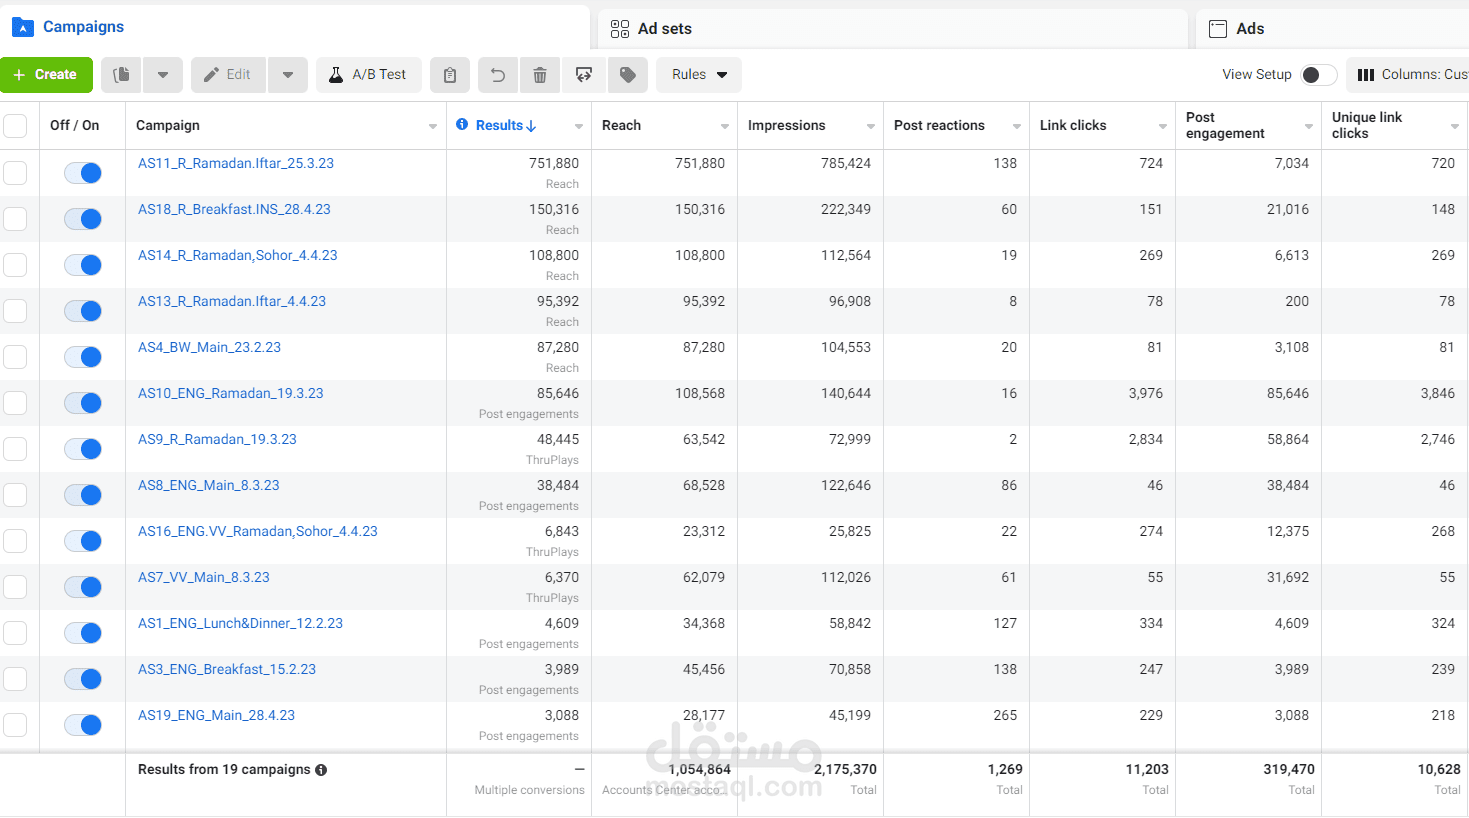
Task: Click the trash delete icon
Action: [540, 75]
